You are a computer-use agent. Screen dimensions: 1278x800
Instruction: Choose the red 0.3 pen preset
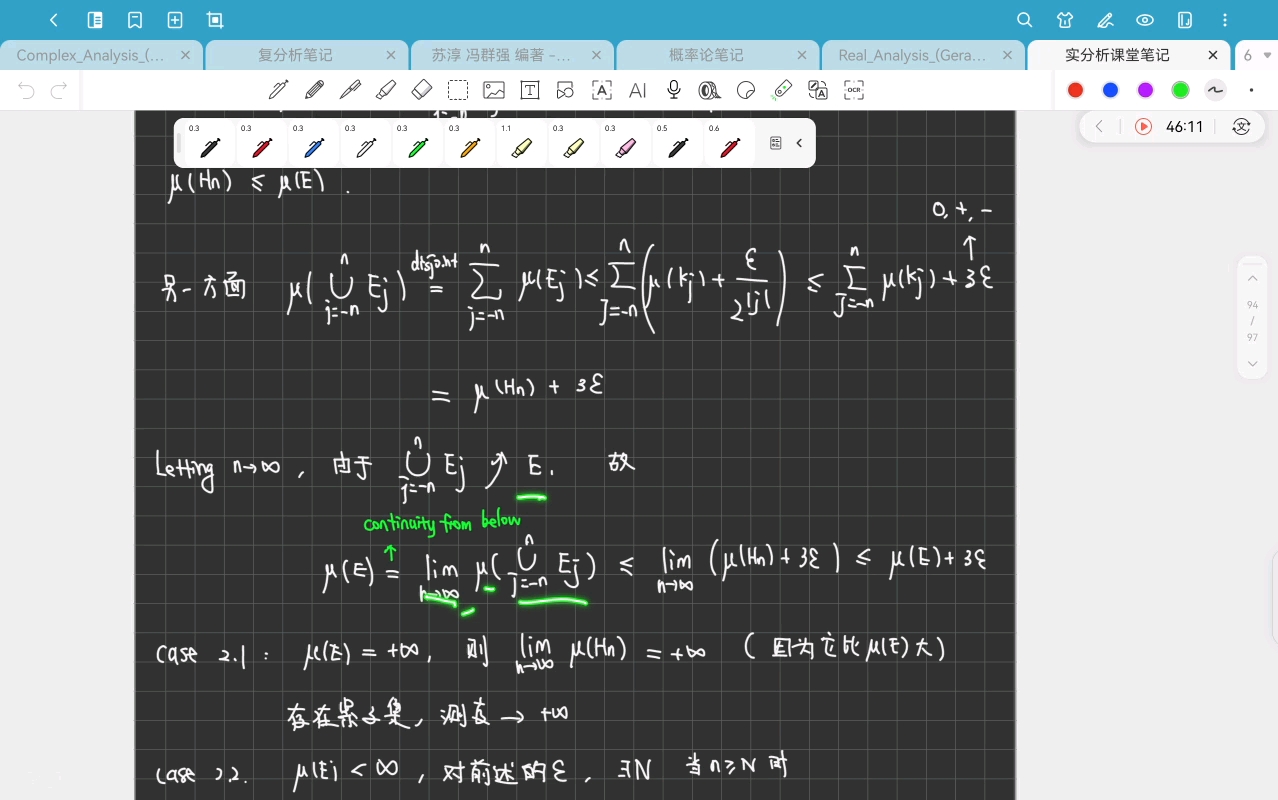click(x=262, y=144)
